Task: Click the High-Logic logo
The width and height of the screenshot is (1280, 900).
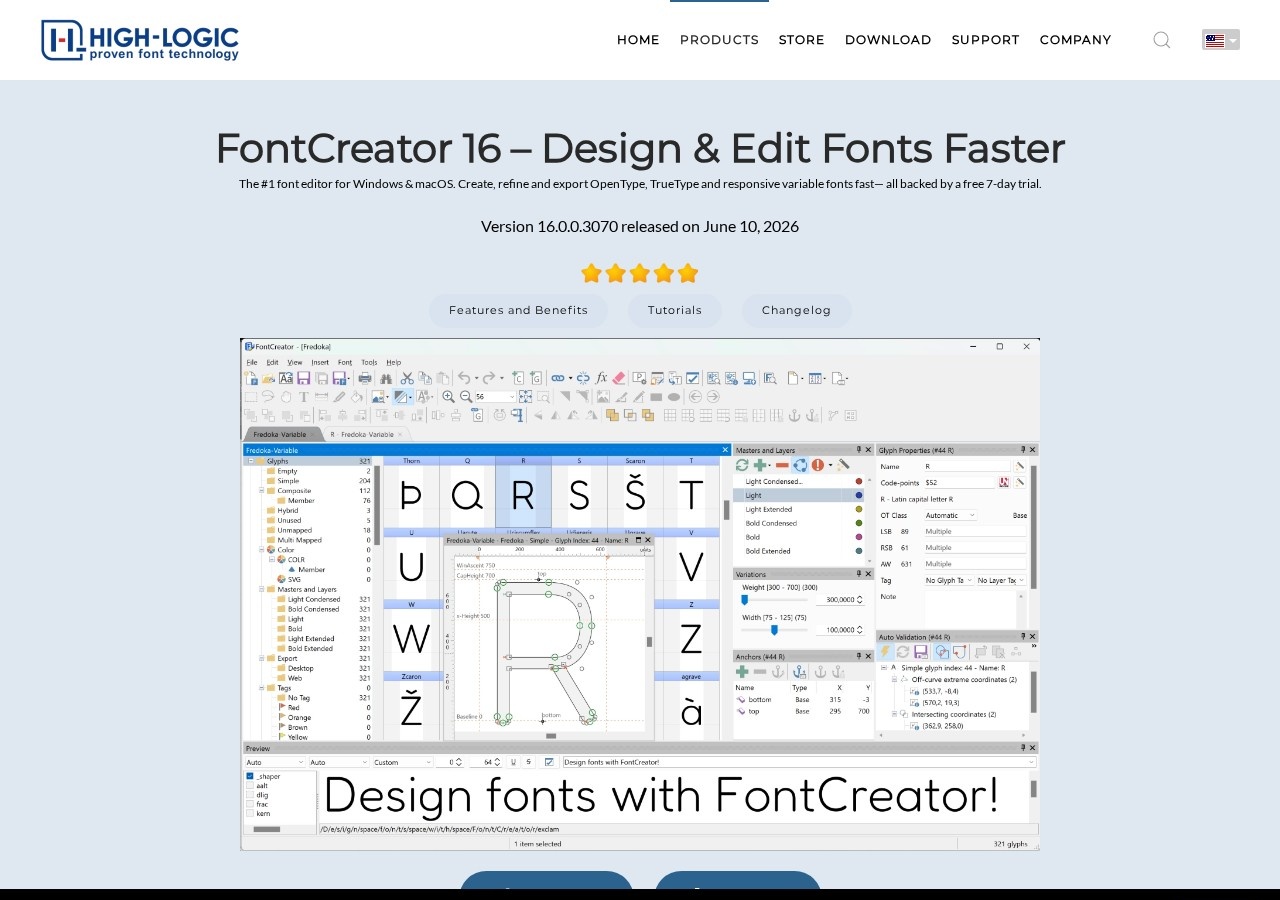Action: pos(140,40)
